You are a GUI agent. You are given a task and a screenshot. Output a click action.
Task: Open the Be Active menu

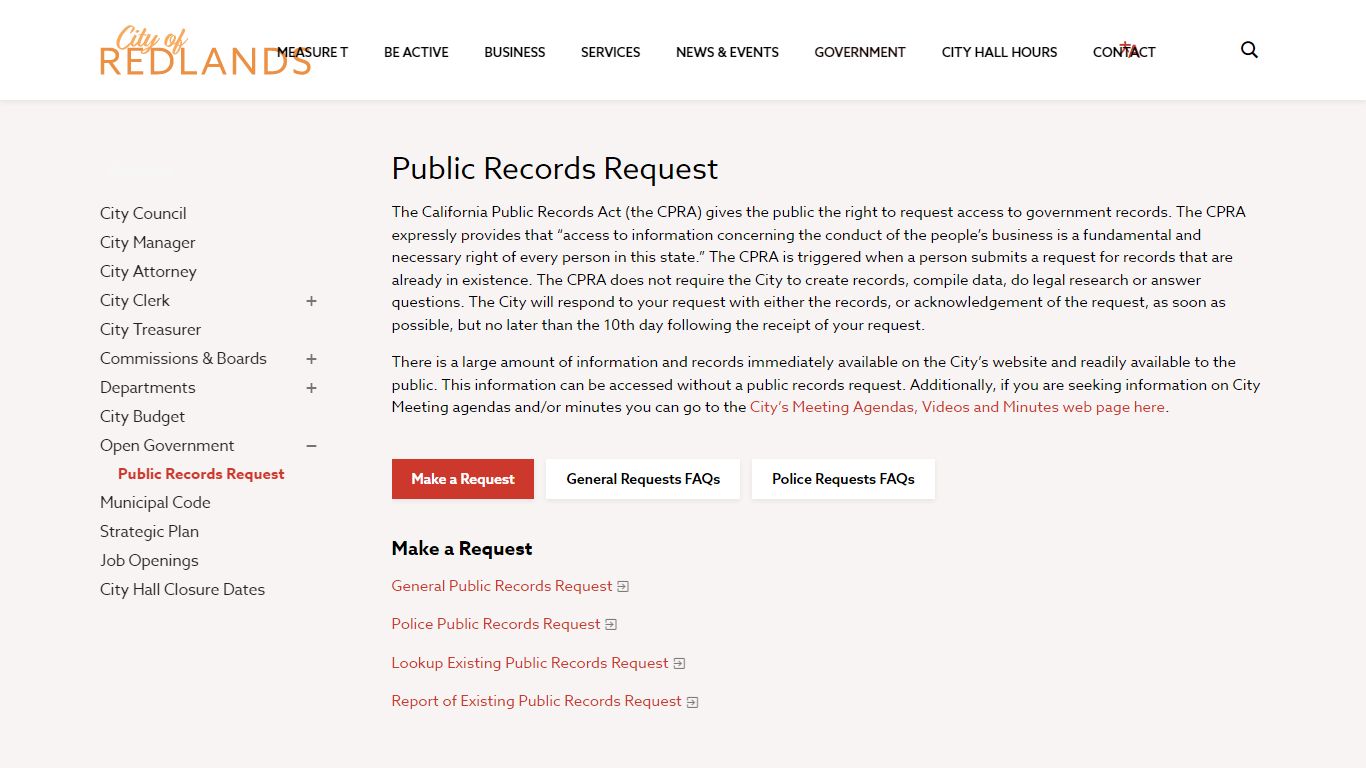416,52
